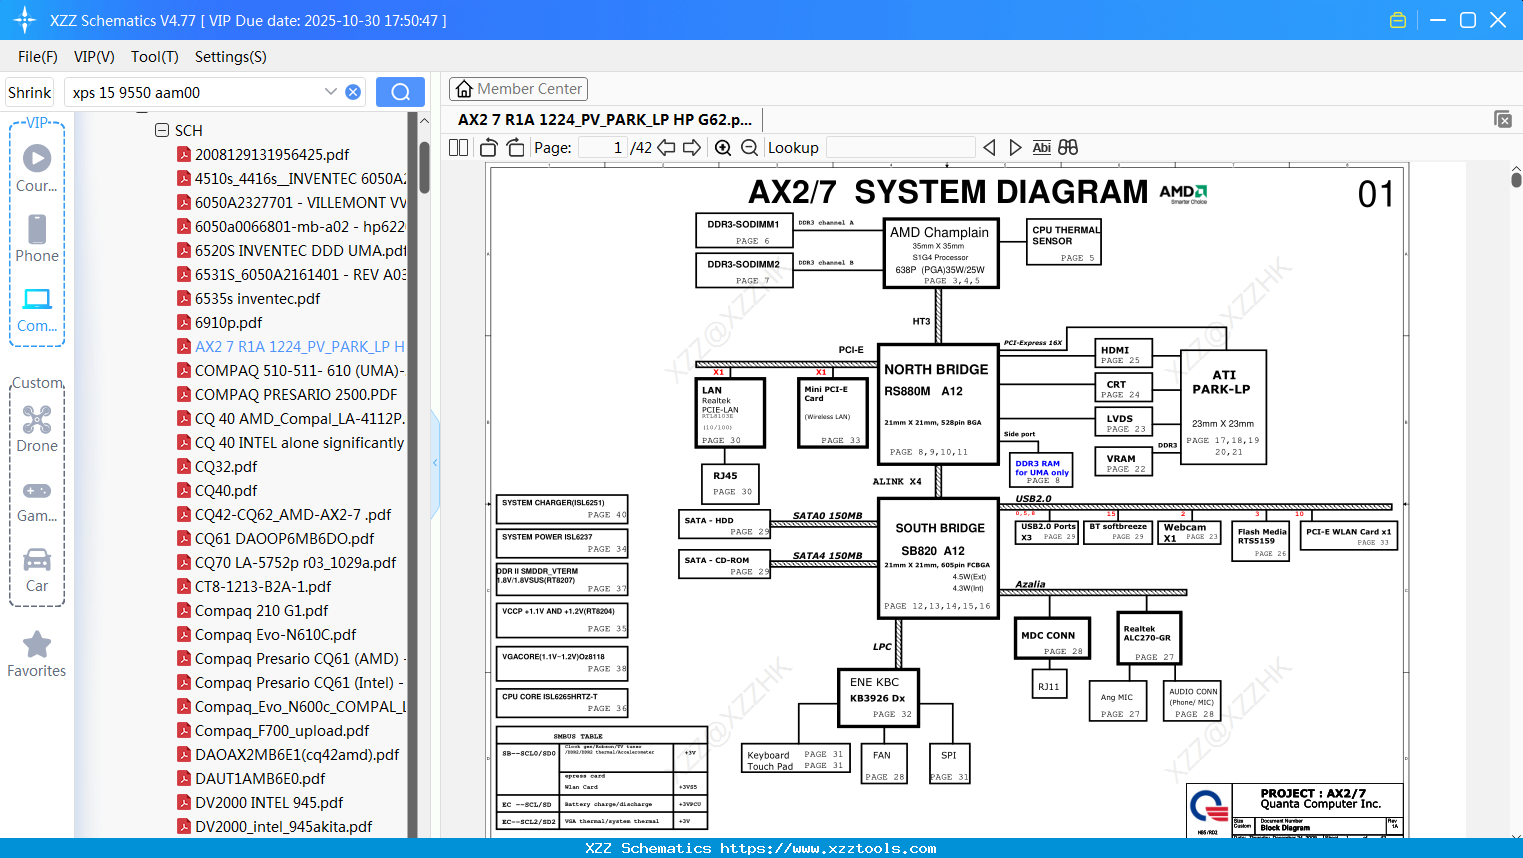1523x858 pixels.
Task: Rotate the page clockwise
Action: [516, 147]
